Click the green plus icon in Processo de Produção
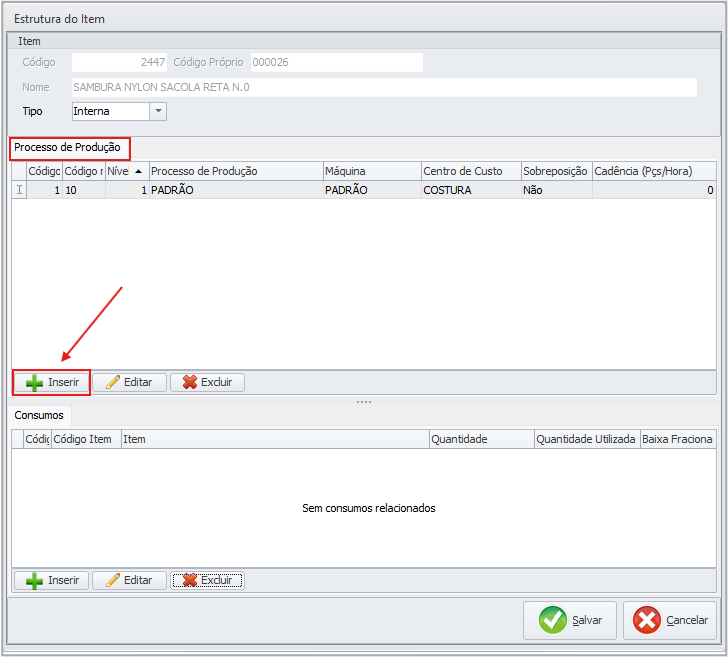The width and height of the screenshot is (728, 657). pos(34,383)
